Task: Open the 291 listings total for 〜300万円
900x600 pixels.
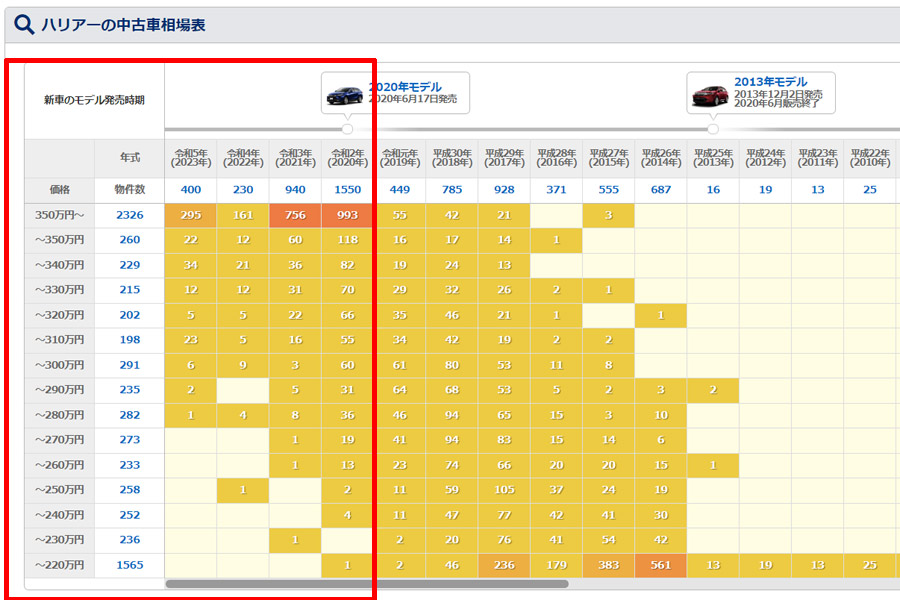Action: pyautogui.click(x=130, y=365)
